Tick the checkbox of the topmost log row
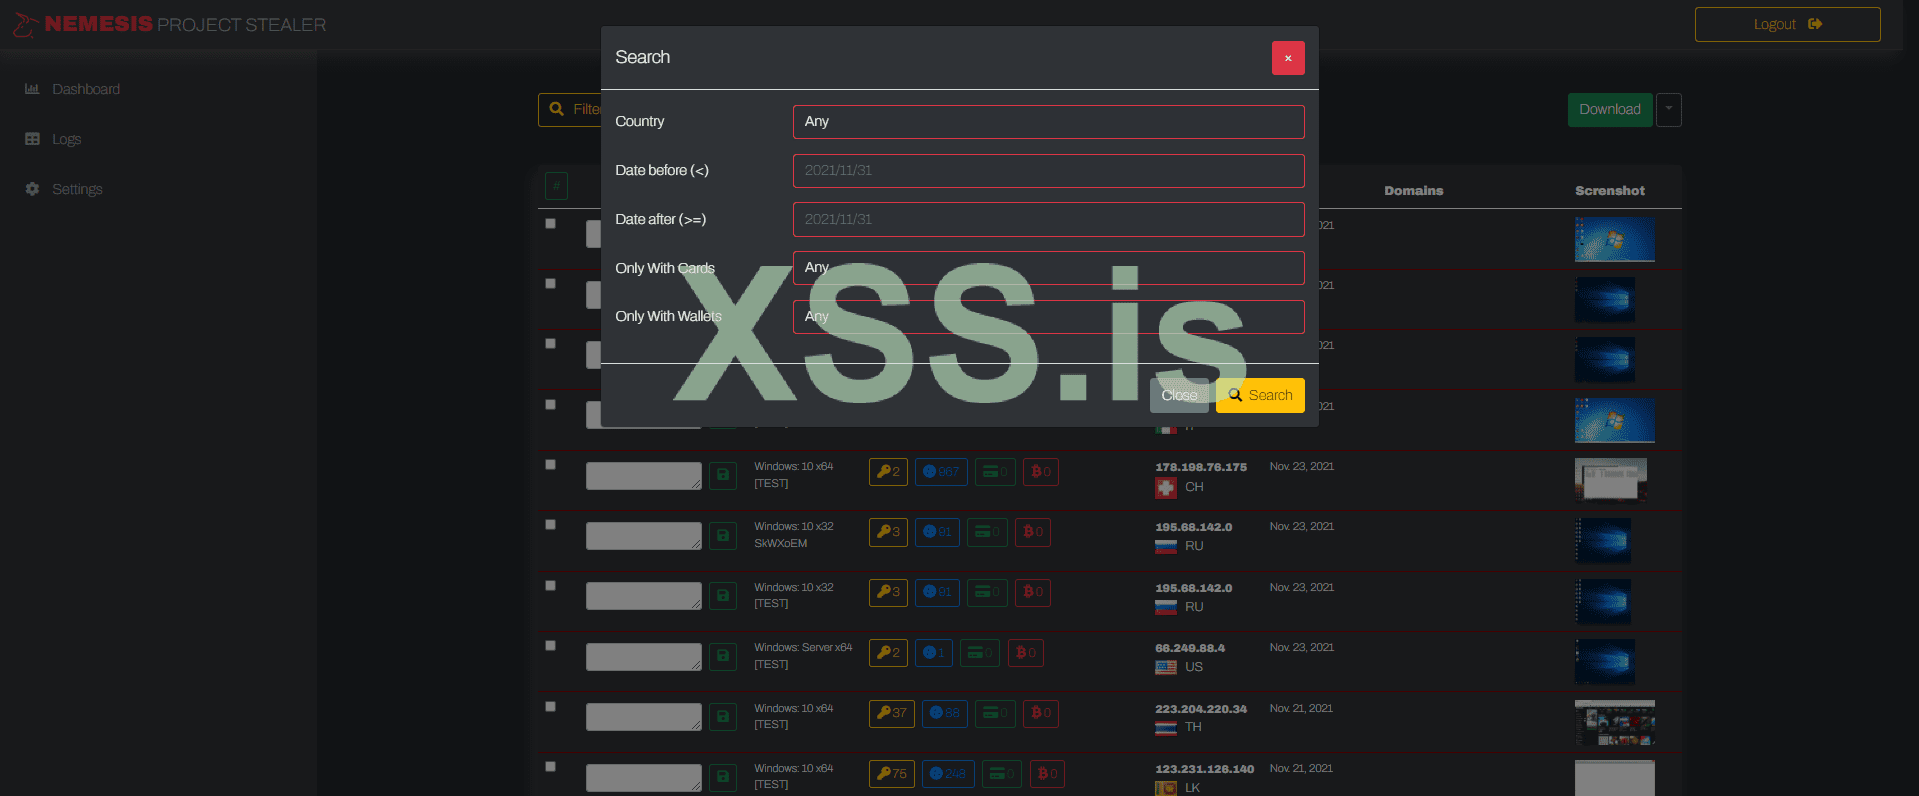 coord(550,223)
